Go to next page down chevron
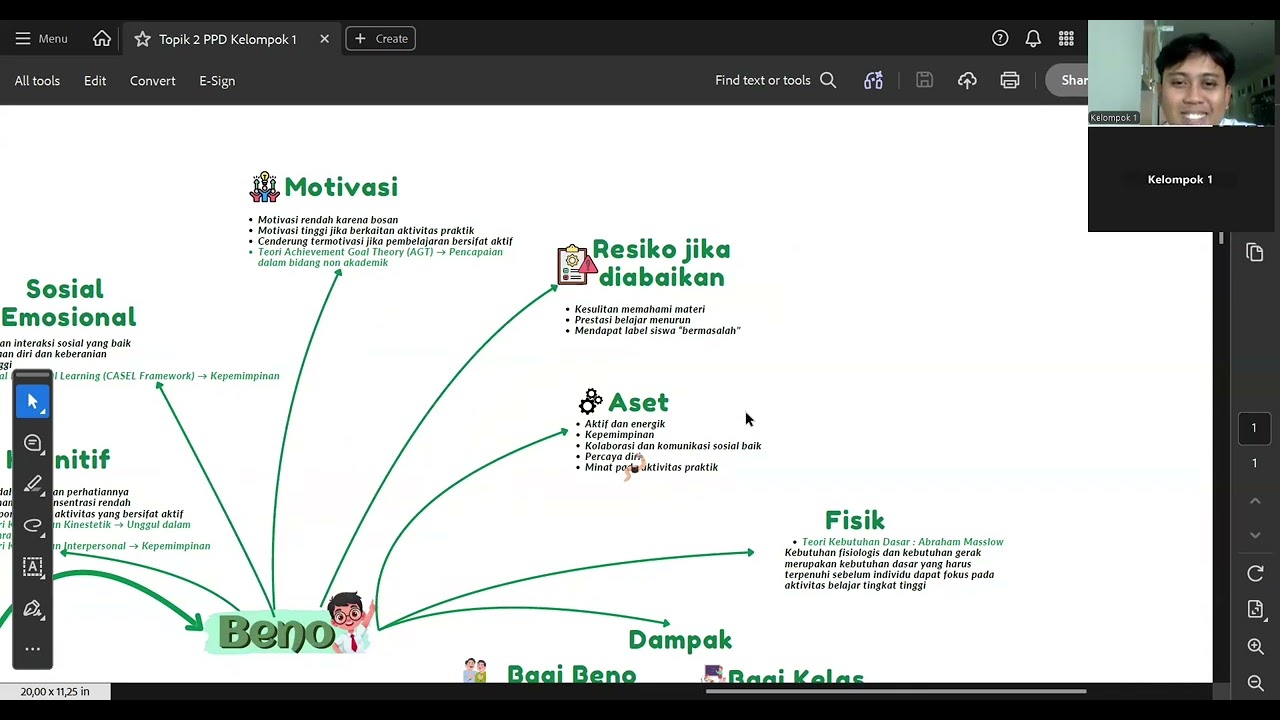Image resolution: width=1280 pixels, height=720 pixels. (1255, 535)
